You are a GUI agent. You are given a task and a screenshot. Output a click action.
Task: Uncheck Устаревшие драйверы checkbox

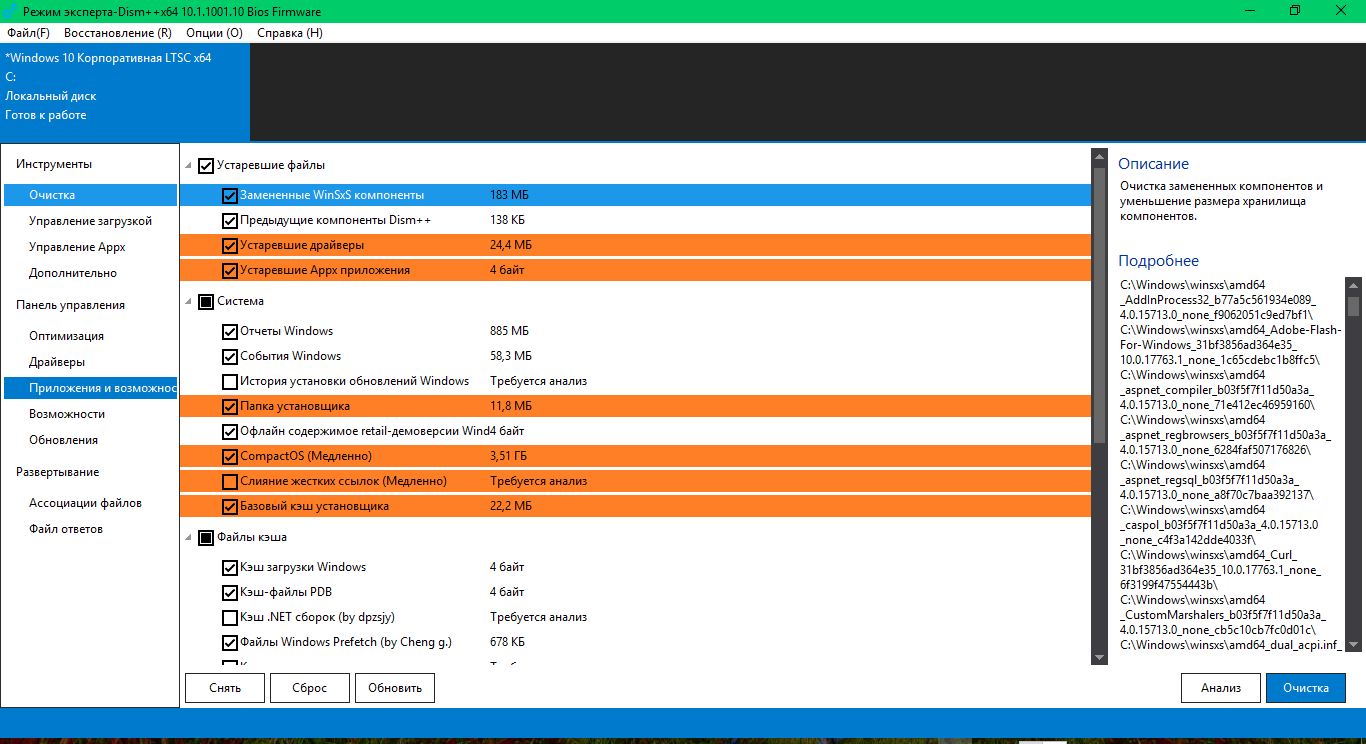(x=229, y=245)
